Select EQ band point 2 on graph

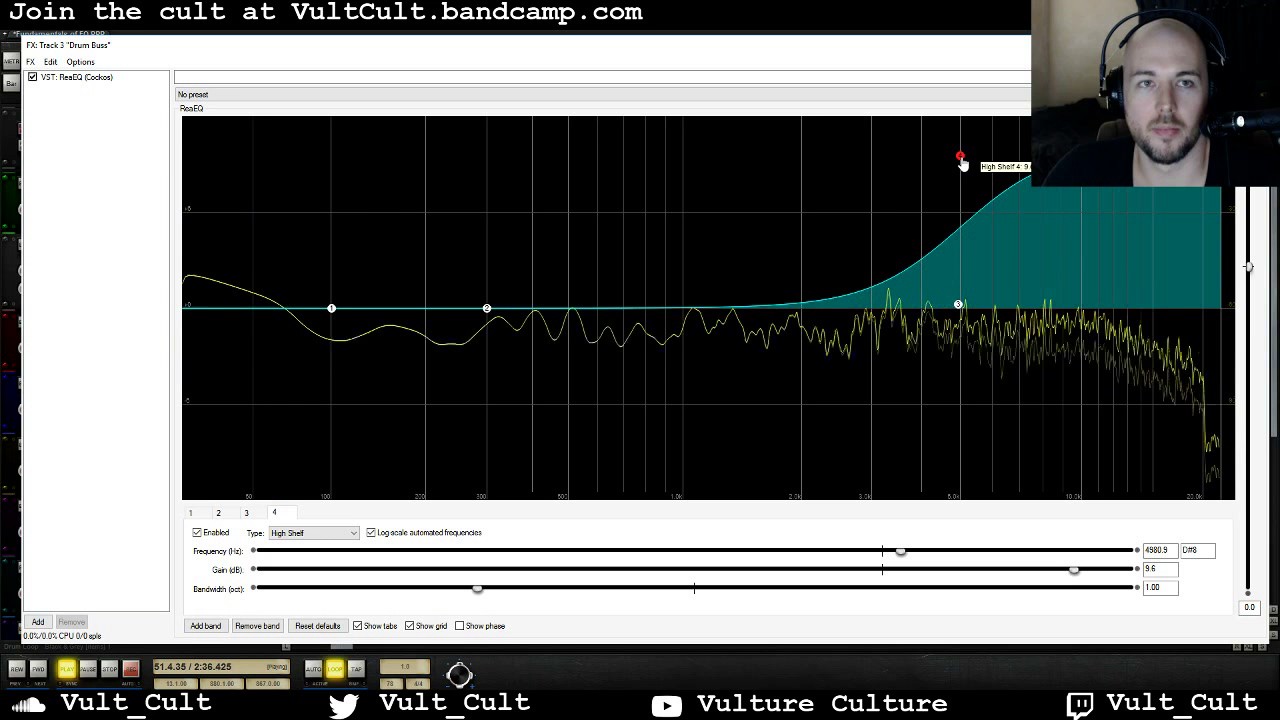click(x=486, y=308)
